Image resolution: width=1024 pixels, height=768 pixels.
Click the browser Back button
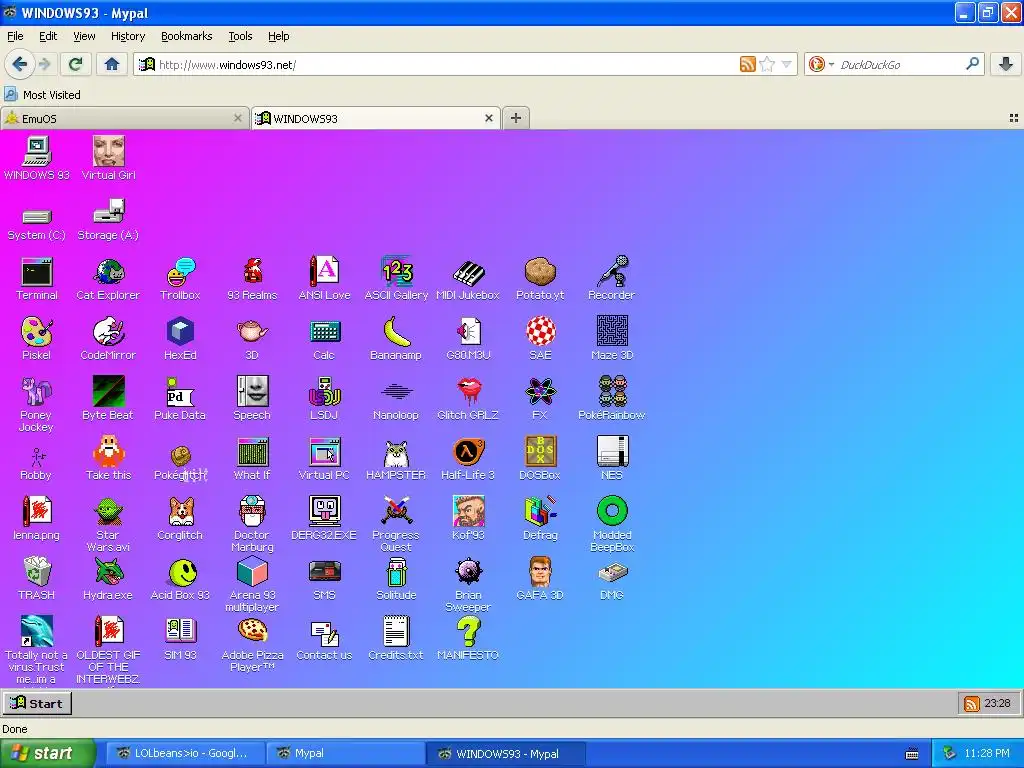point(19,64)
